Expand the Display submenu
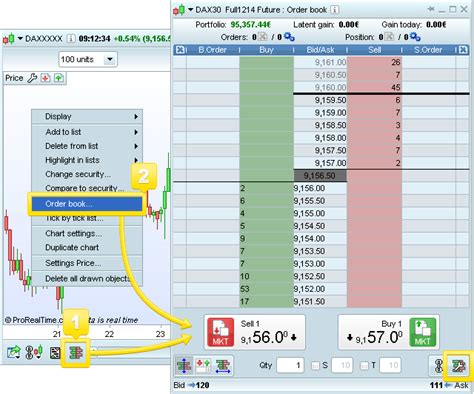Image resolution: width=474 pixels, height=394 pixels. 87,117
